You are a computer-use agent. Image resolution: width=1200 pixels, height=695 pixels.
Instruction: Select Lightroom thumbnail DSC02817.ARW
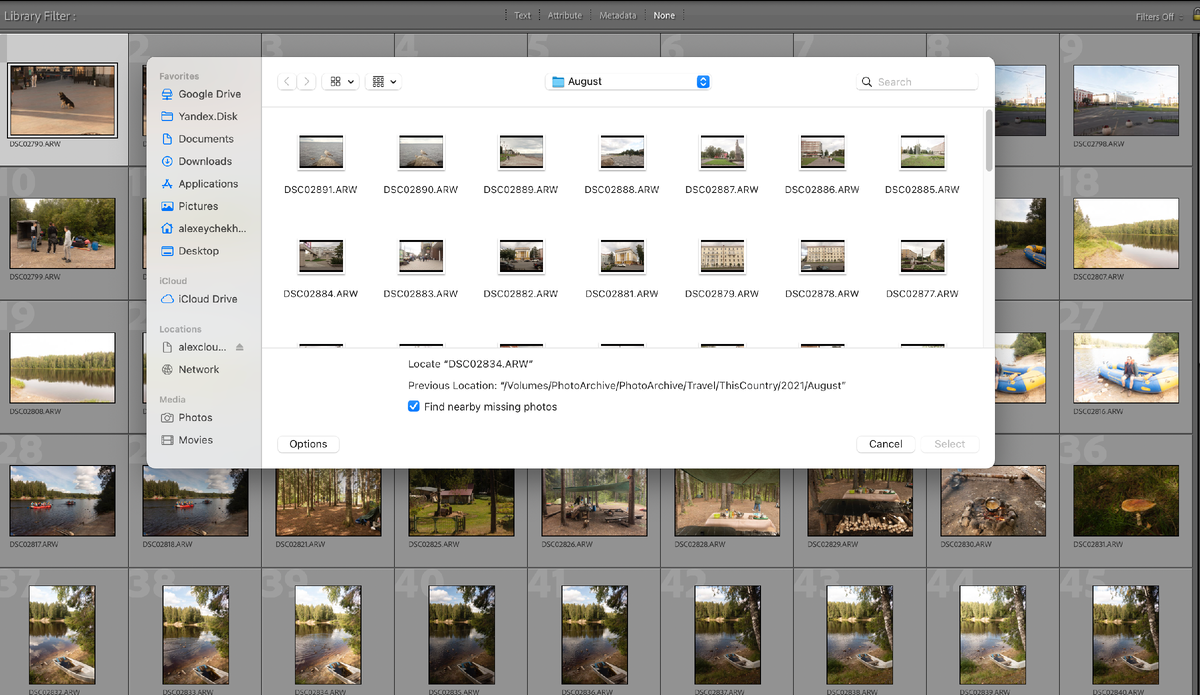point(63,501)
